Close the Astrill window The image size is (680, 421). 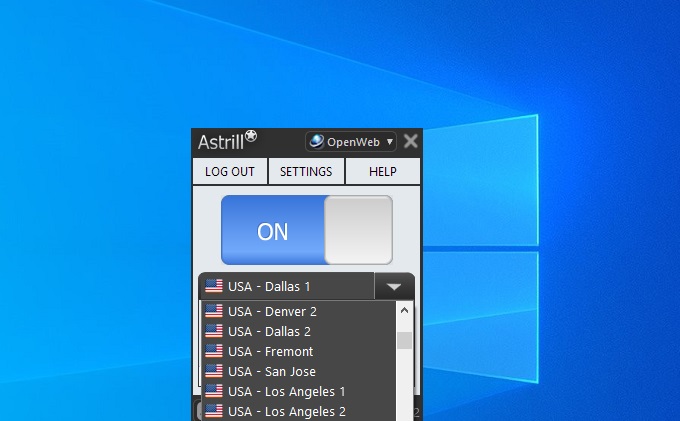click(410, 141)
